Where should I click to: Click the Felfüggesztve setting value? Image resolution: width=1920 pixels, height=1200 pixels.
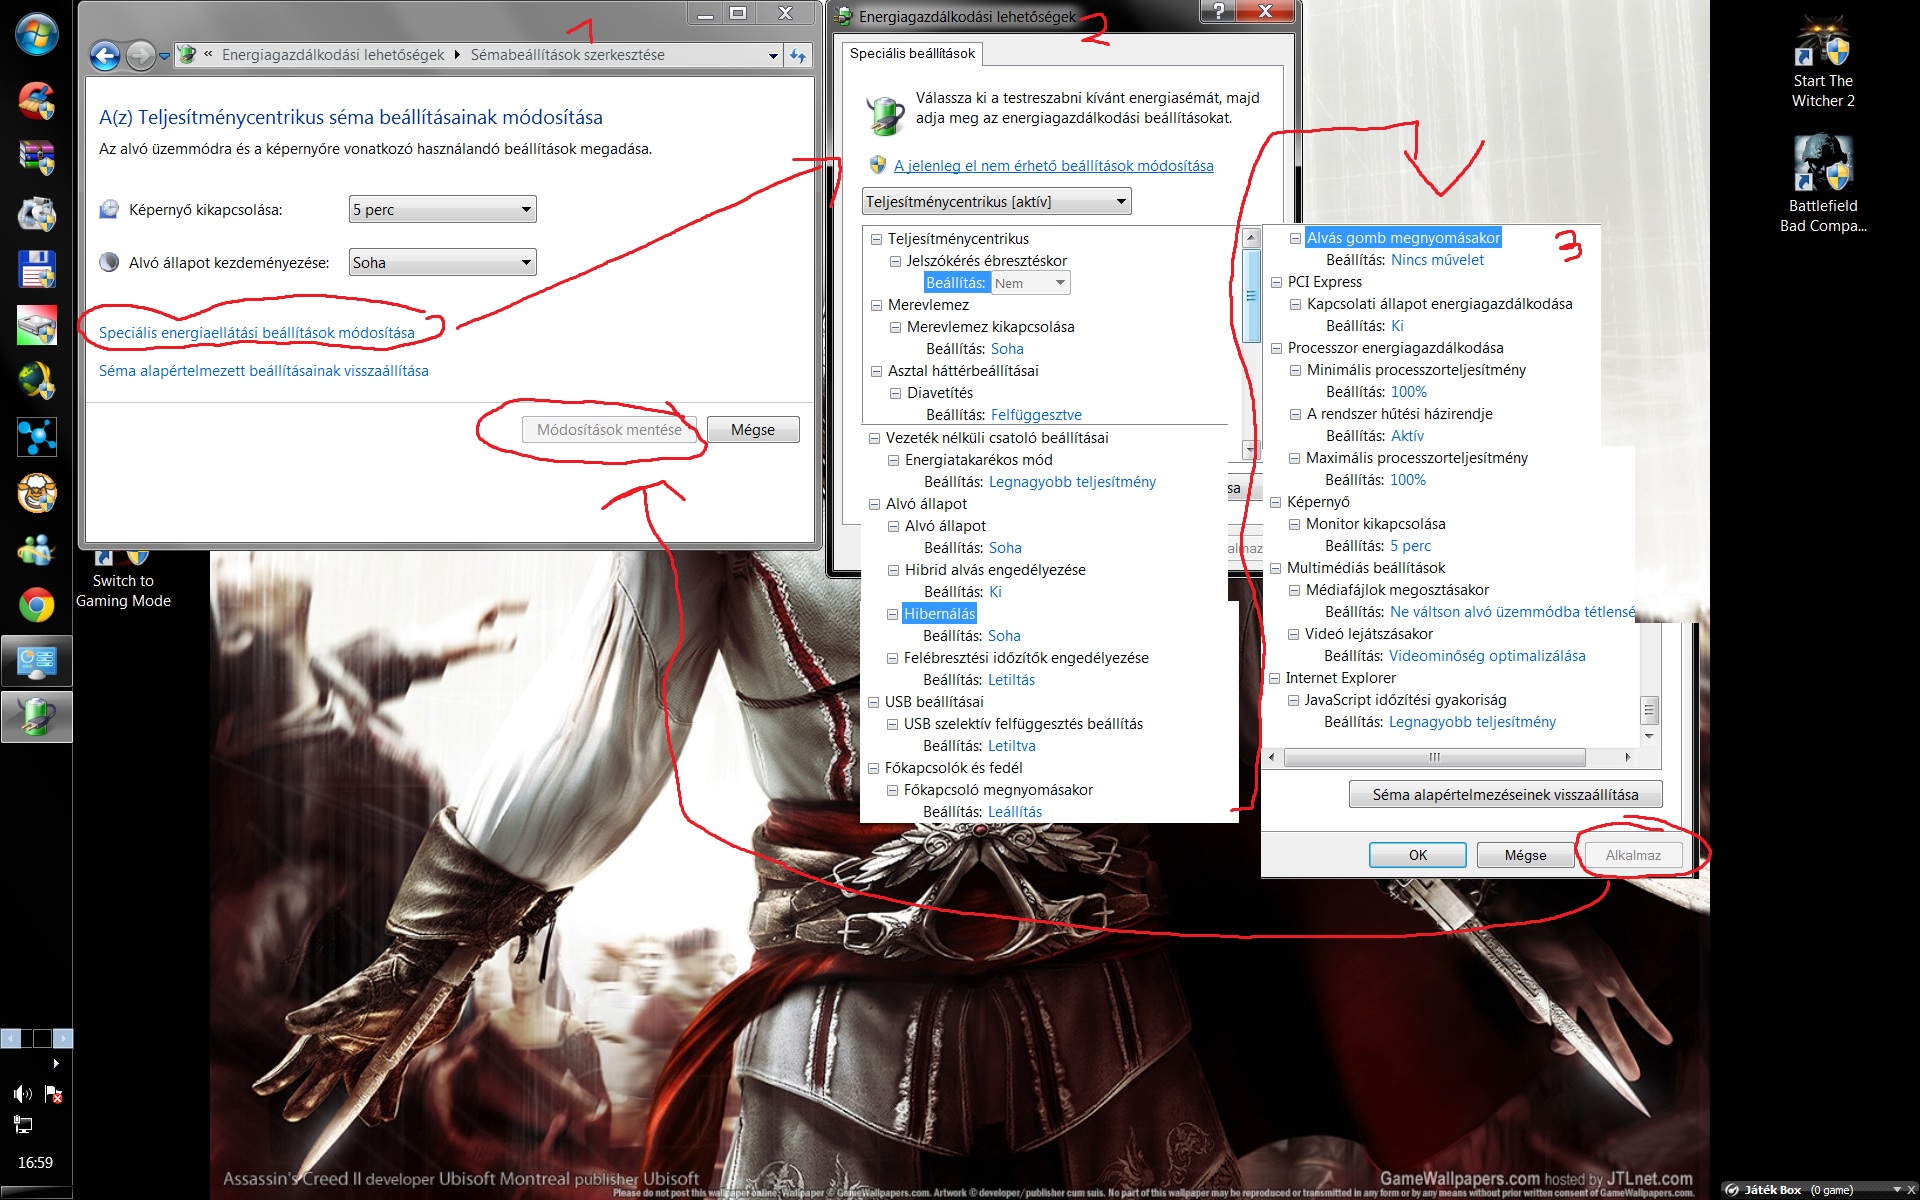1036,415
